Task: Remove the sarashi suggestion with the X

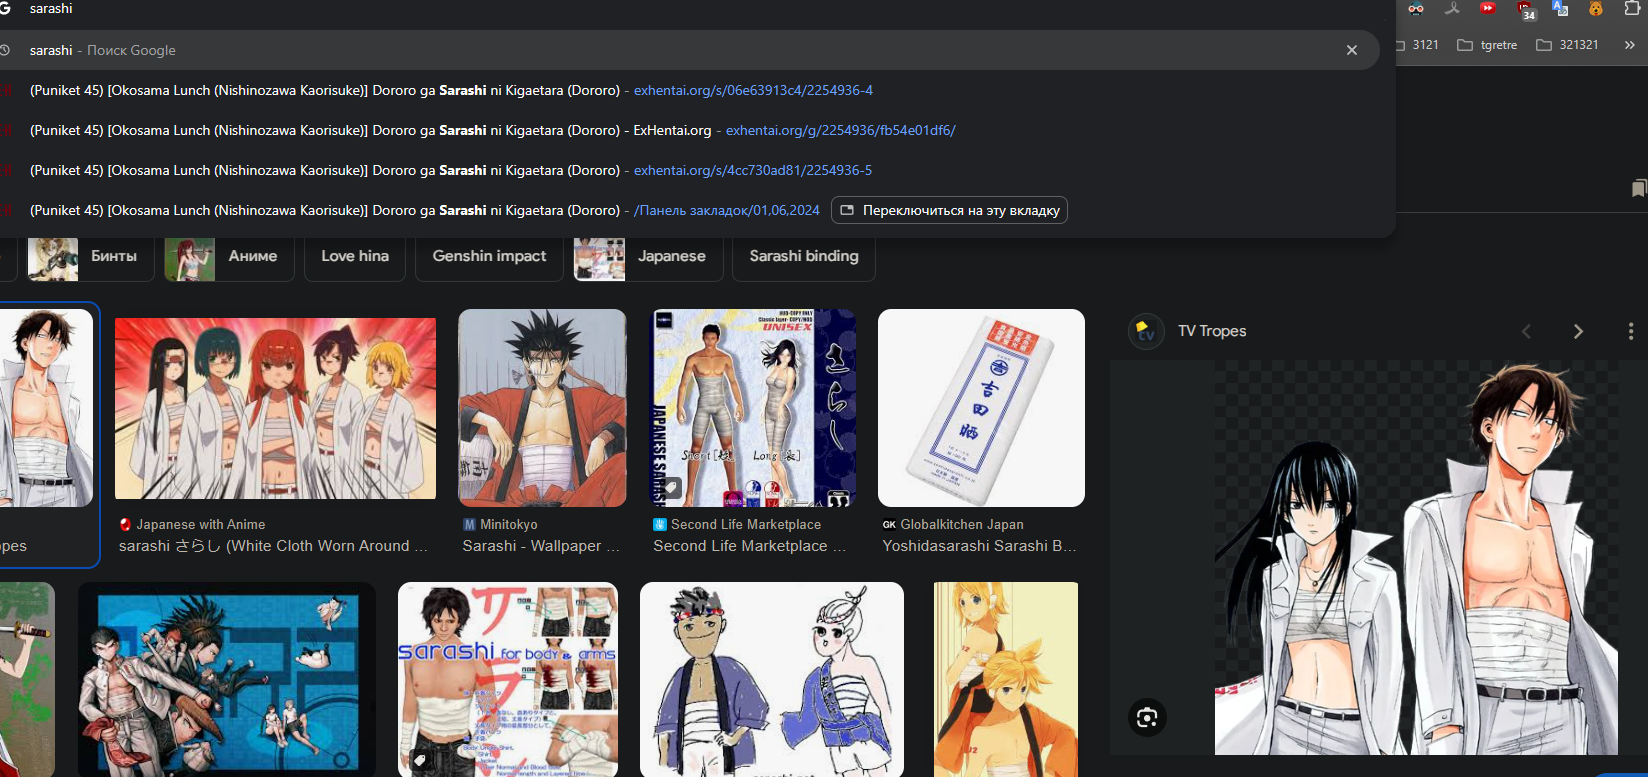Action: pos(1352,50)
